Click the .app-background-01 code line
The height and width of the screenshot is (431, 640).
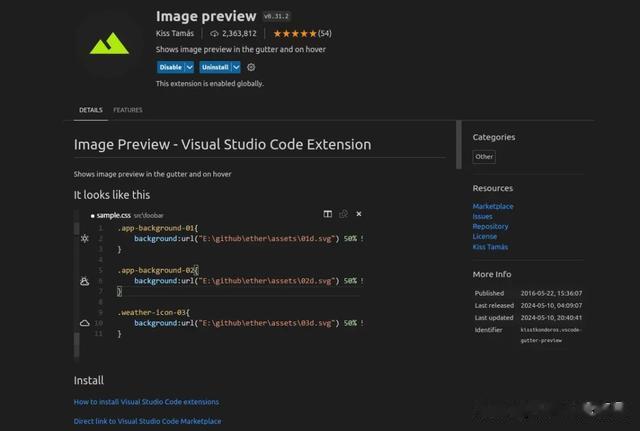(158, 228)
